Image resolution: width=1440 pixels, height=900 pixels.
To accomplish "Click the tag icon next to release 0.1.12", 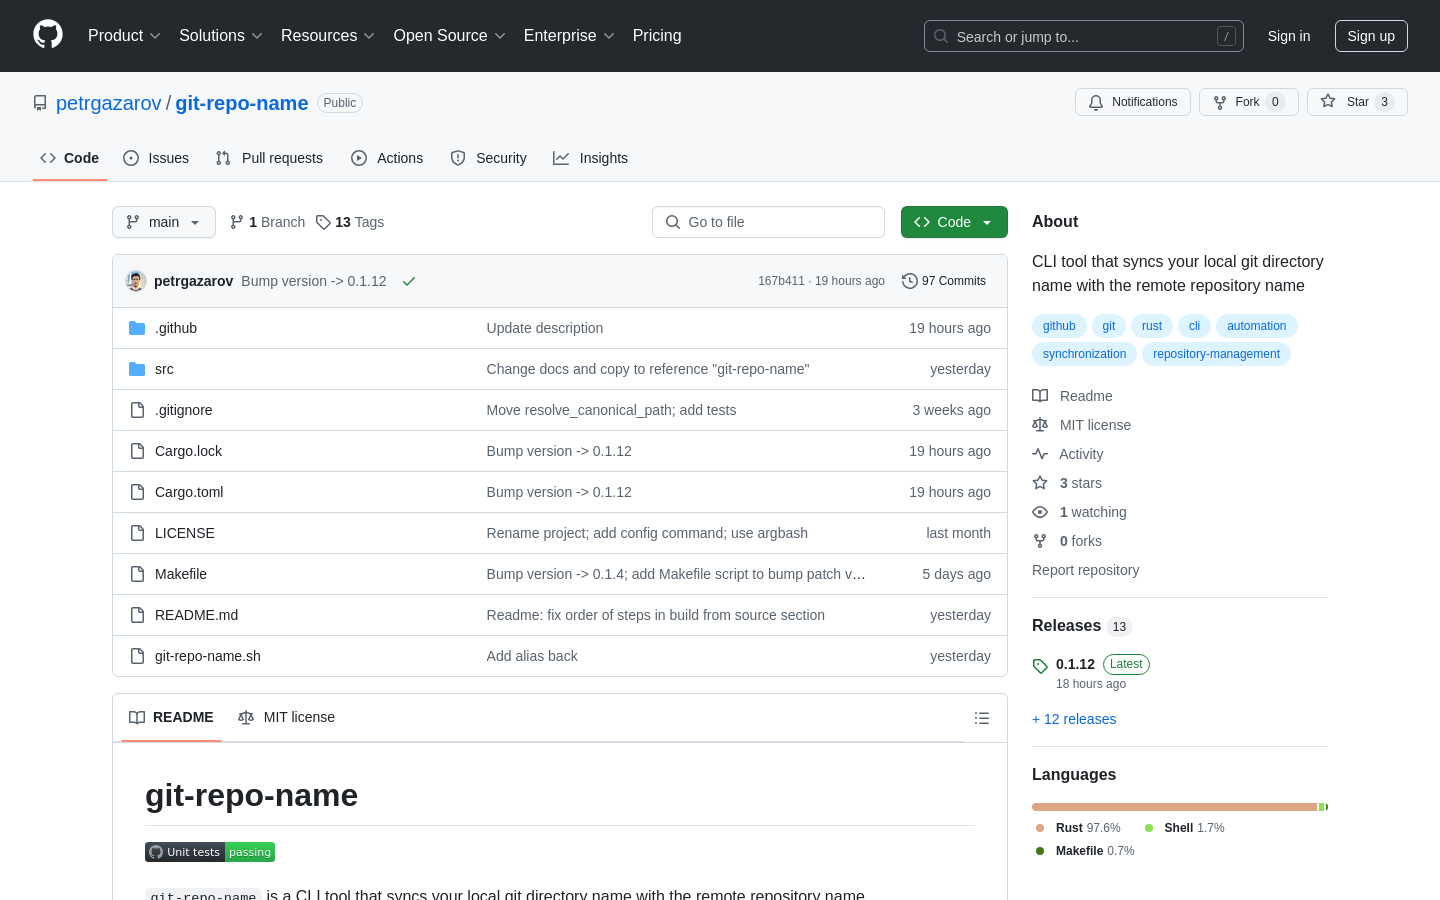I will point(1040,666).
